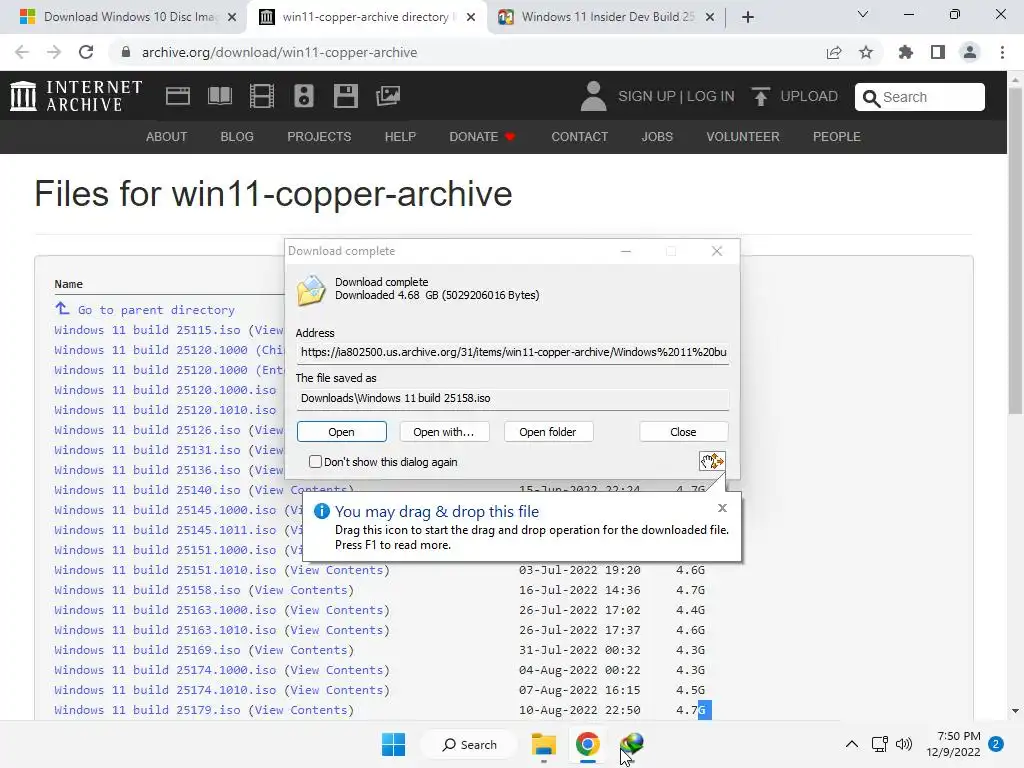Click the browser back arrow
Screen dimensions: 1024x768
click(x=22, y=52)
